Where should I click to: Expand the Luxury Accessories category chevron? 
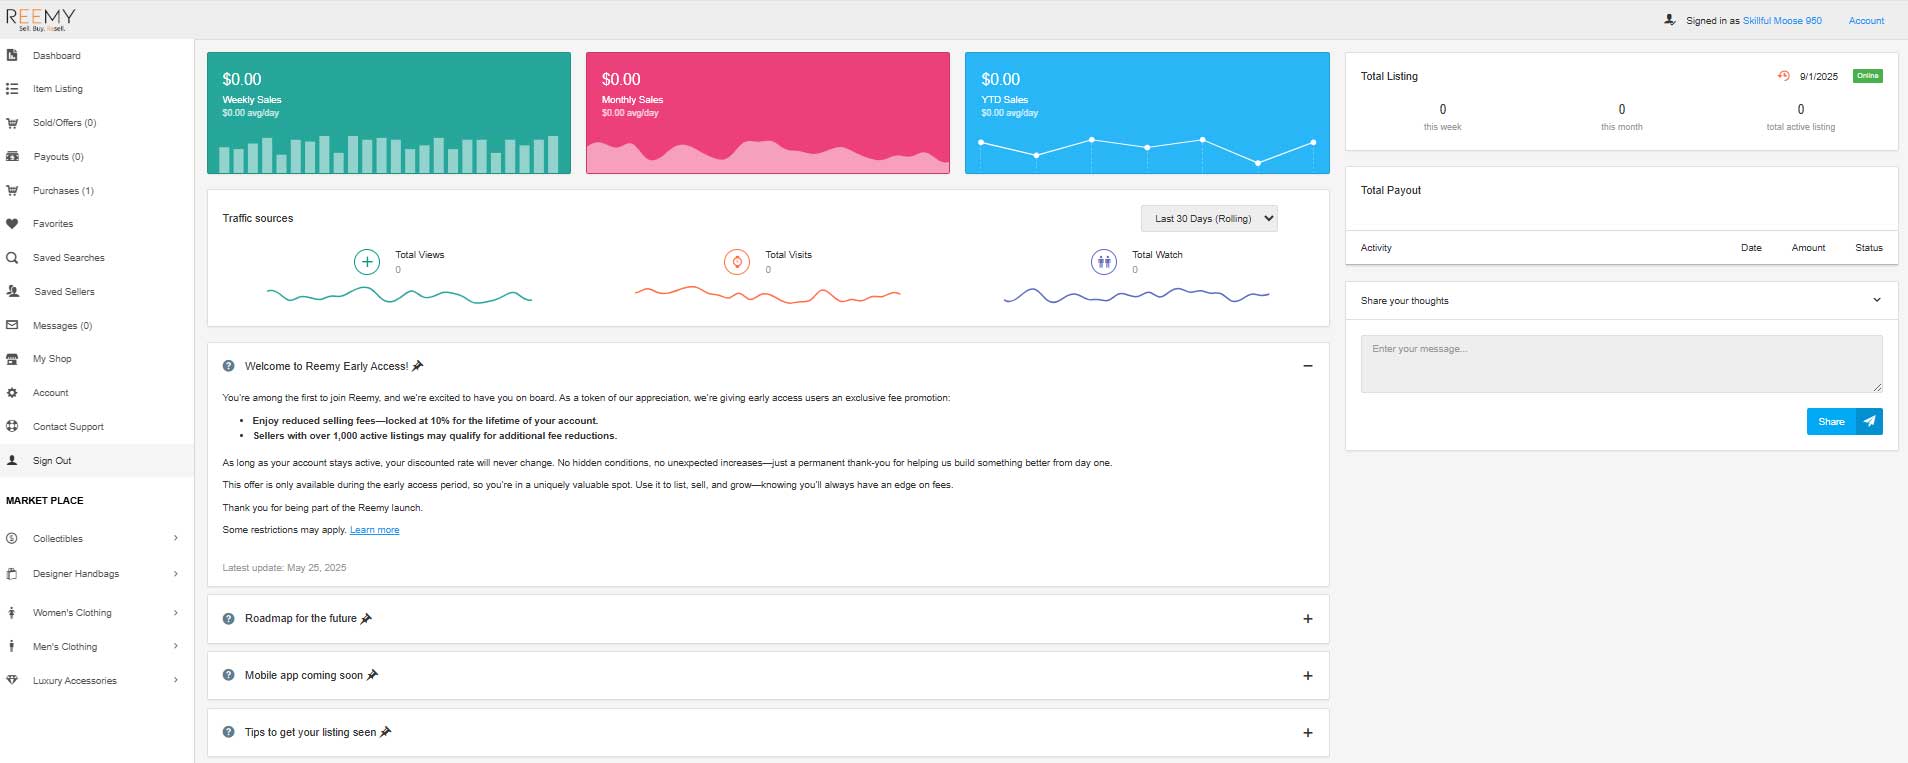176,680
